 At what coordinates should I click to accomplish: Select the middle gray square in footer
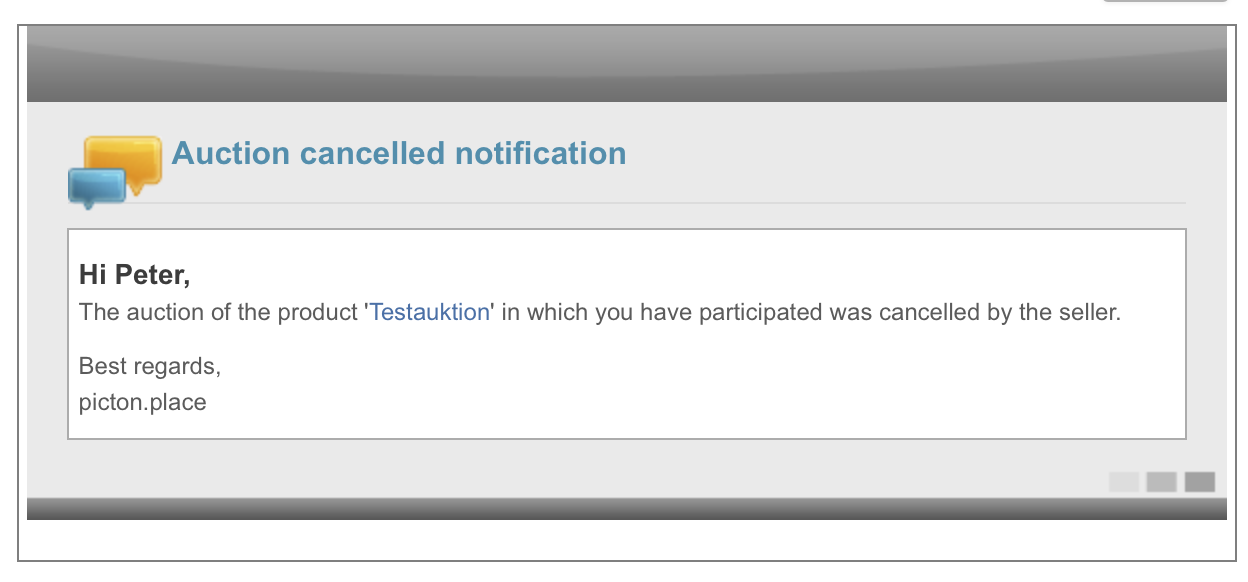(x=1161, y=482)
